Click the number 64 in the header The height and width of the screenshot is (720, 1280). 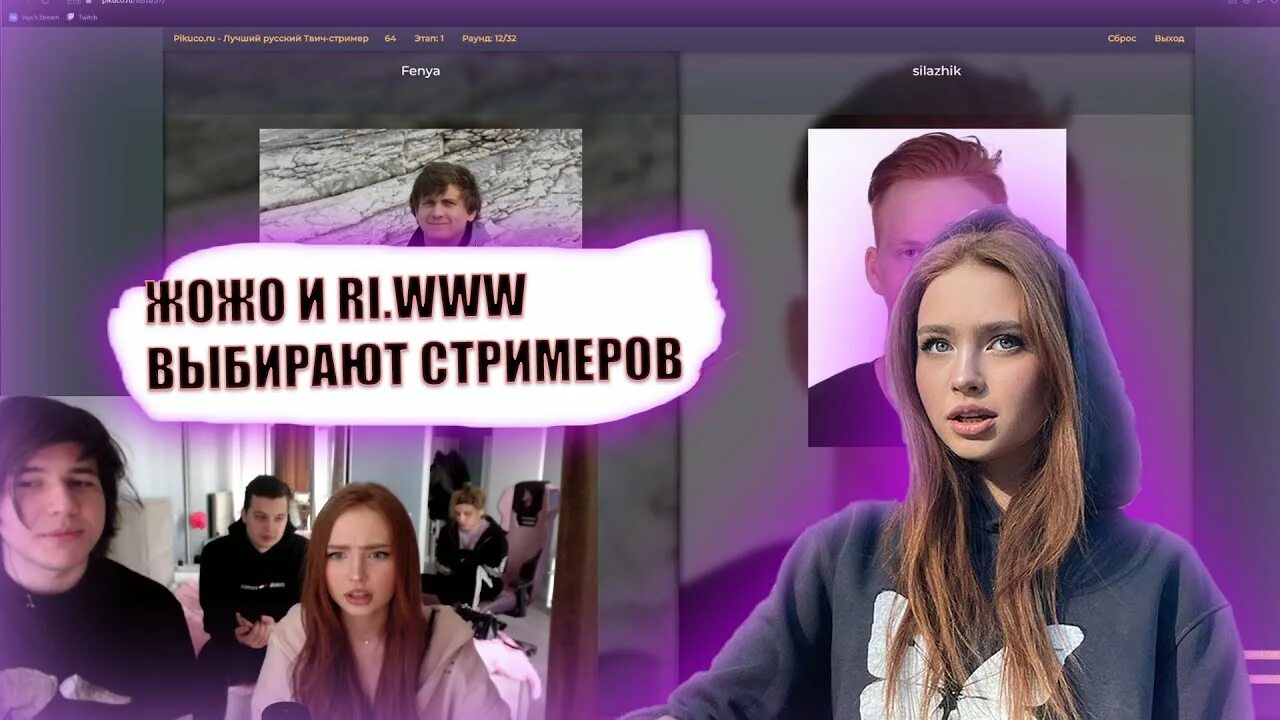[x=390, y=39]
